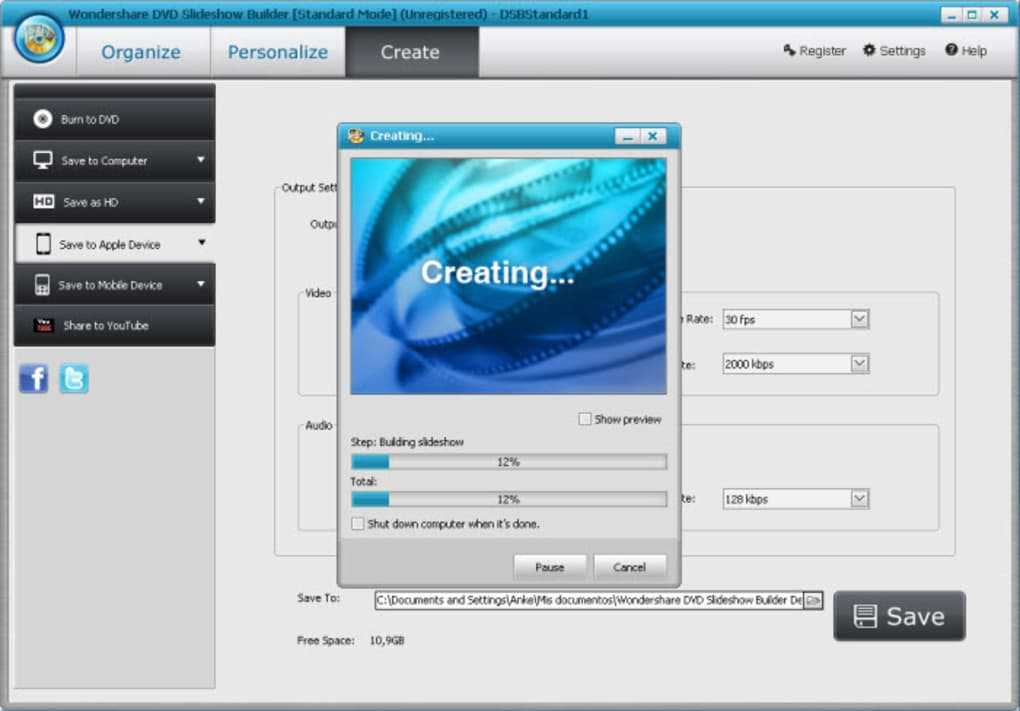
Task: Choose Share to YouTube option
Action: point(114,325)
